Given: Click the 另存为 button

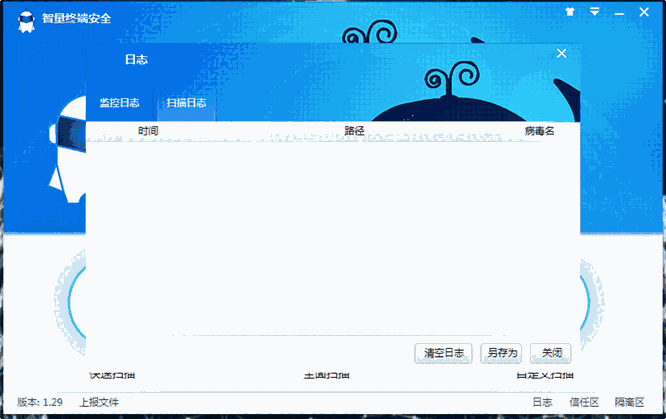Looking at the screenshot, I should pos(501,353).
